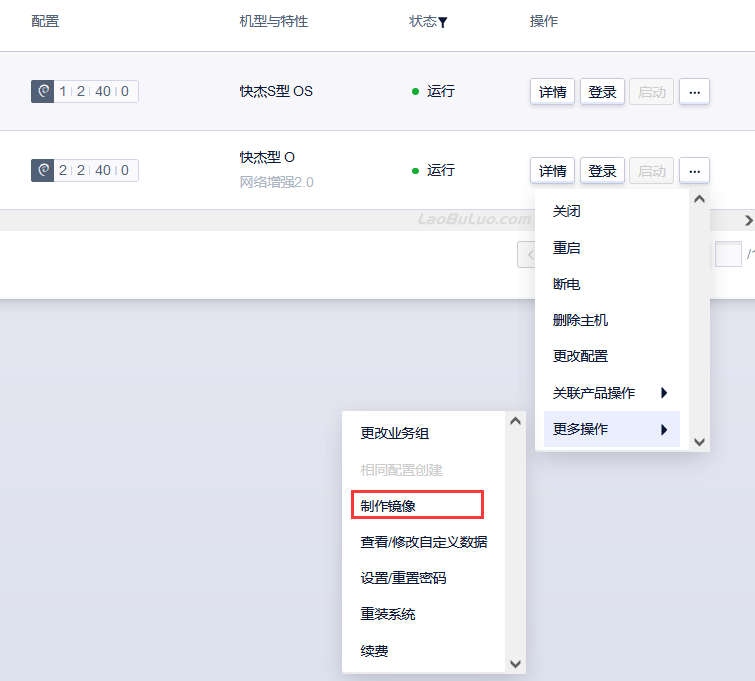Image resolution: width=755 pixels, height=681 pixels.
Task: Choose 断电 in the actions menu
Action: [612, 284]
